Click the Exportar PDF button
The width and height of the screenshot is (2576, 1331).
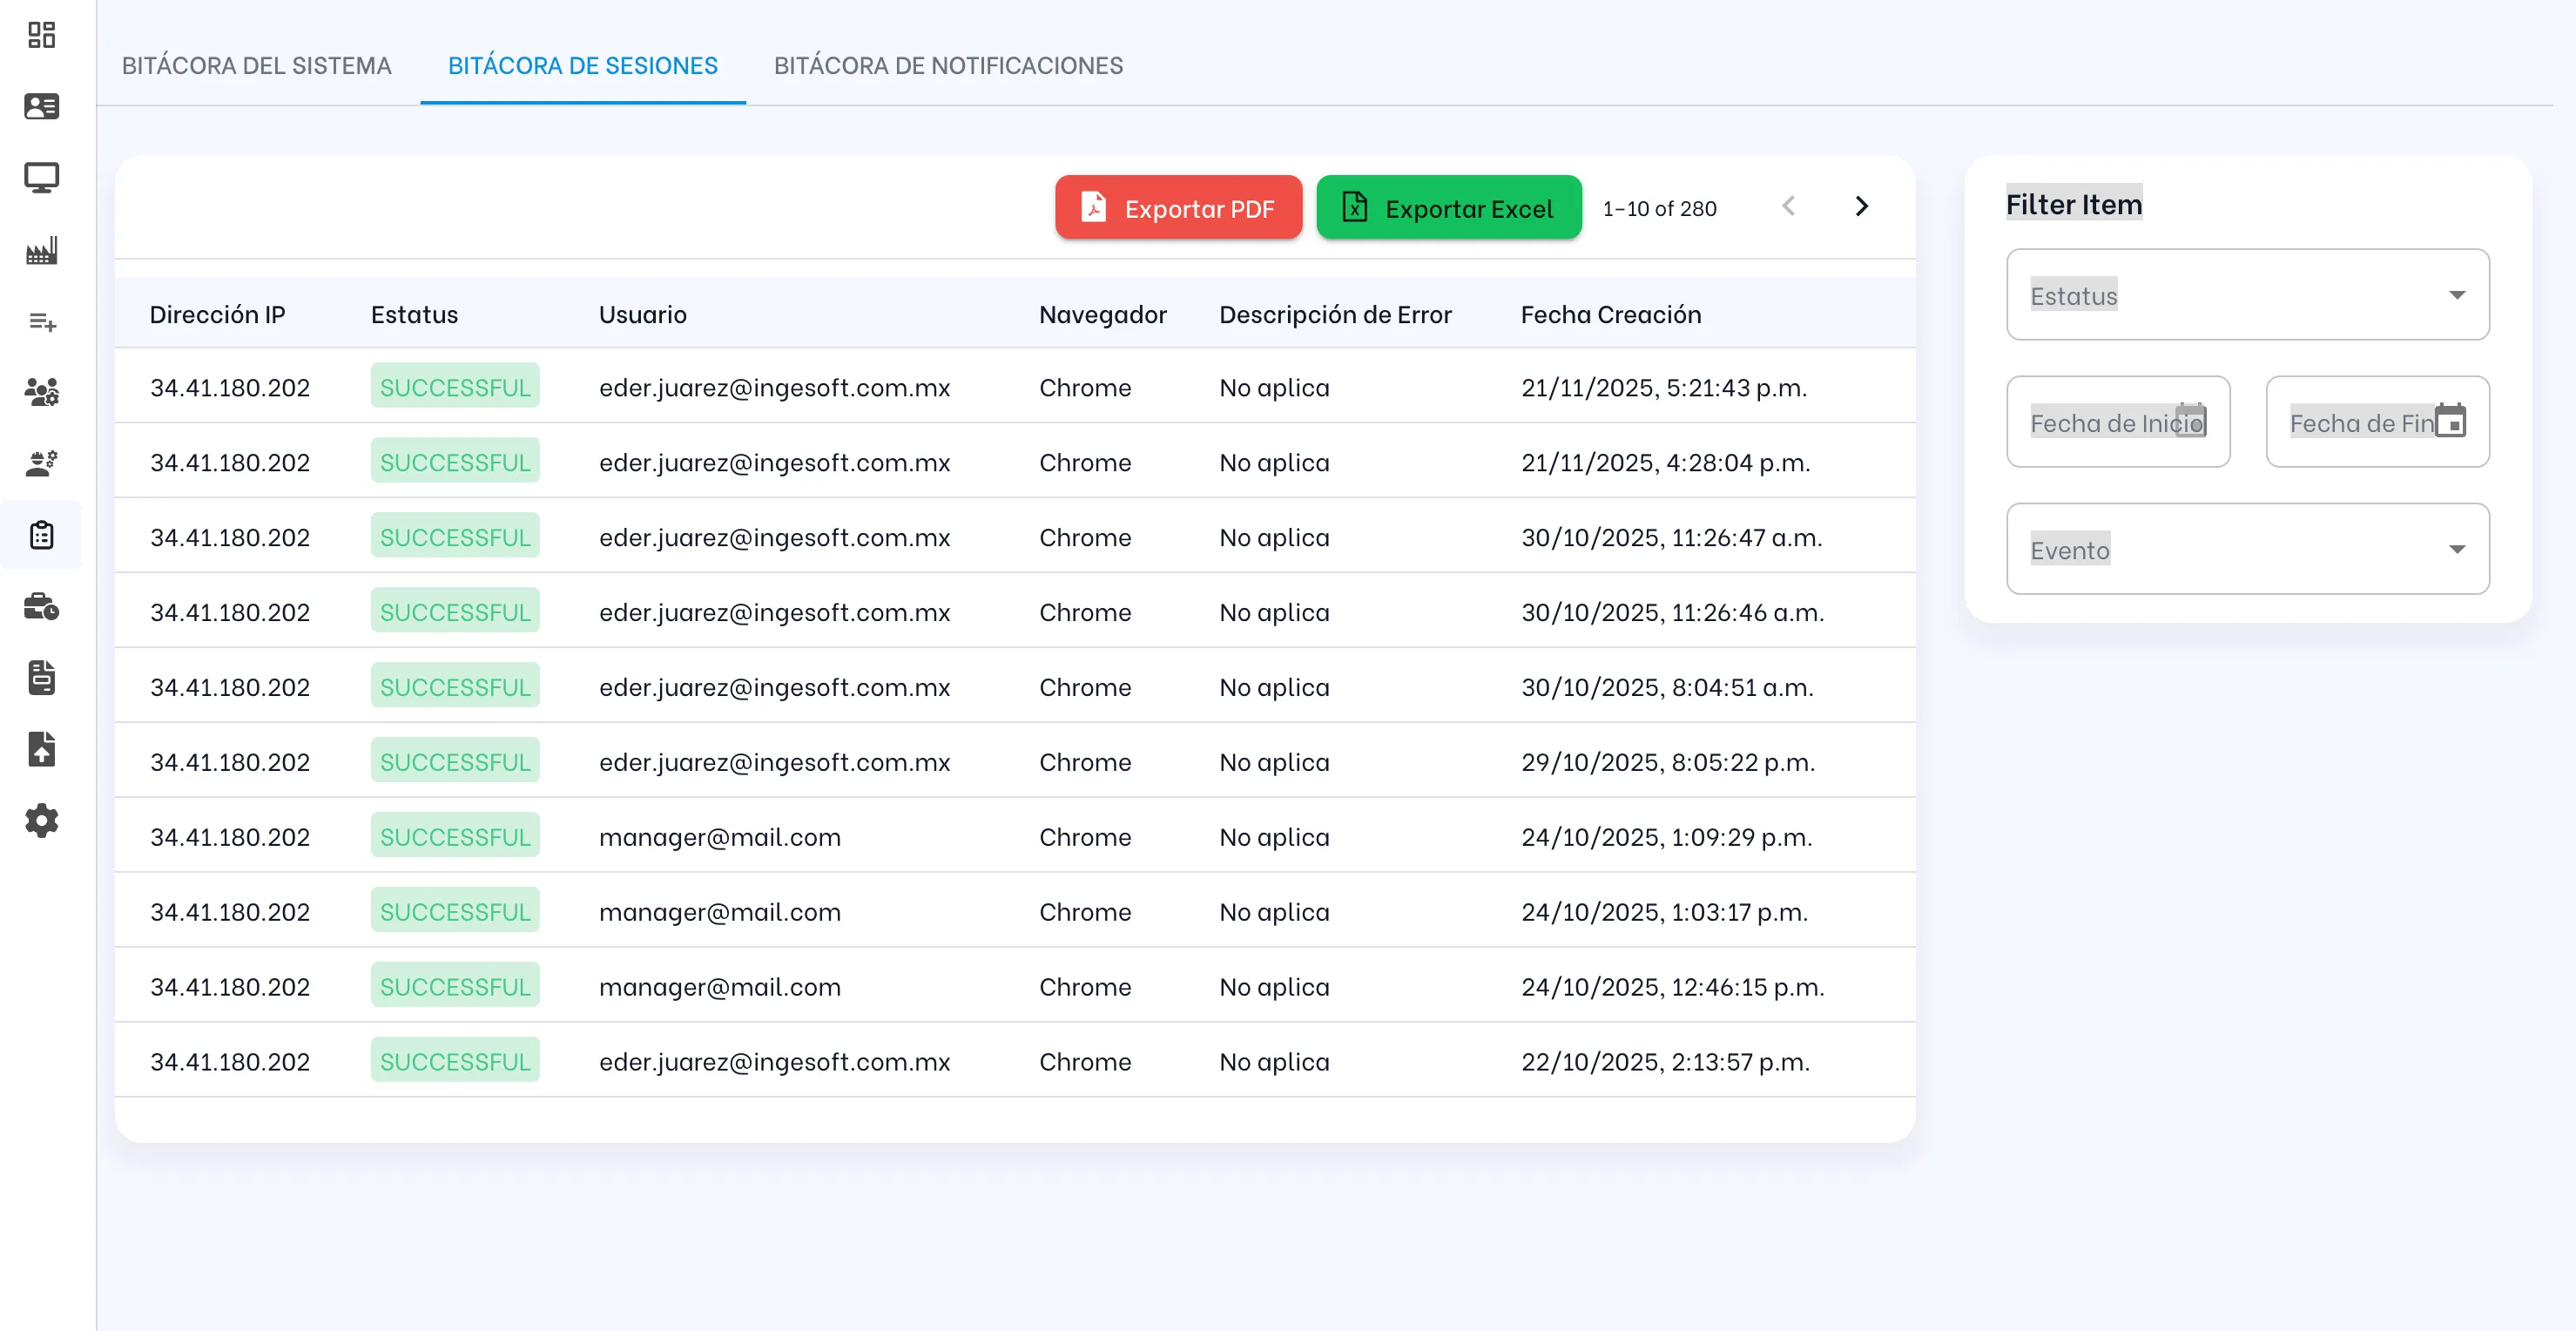[x=1178, y=208]
